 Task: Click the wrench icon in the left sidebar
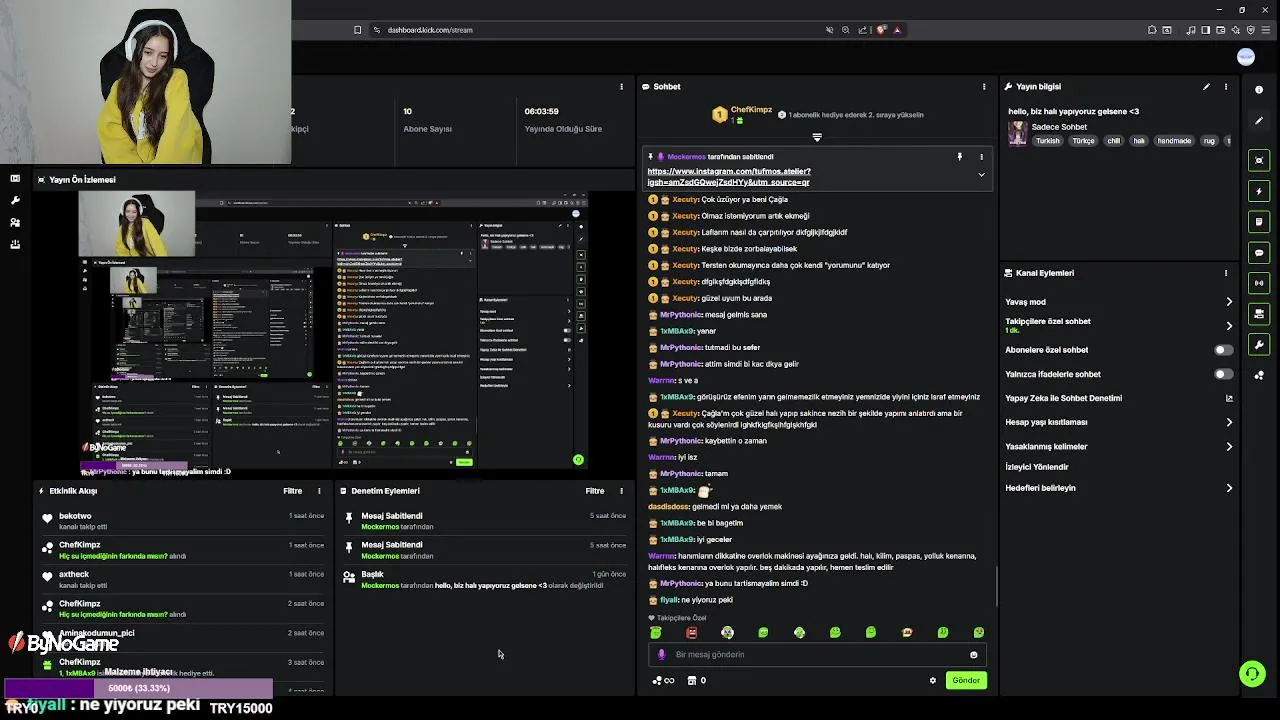[x=15, y=200]
